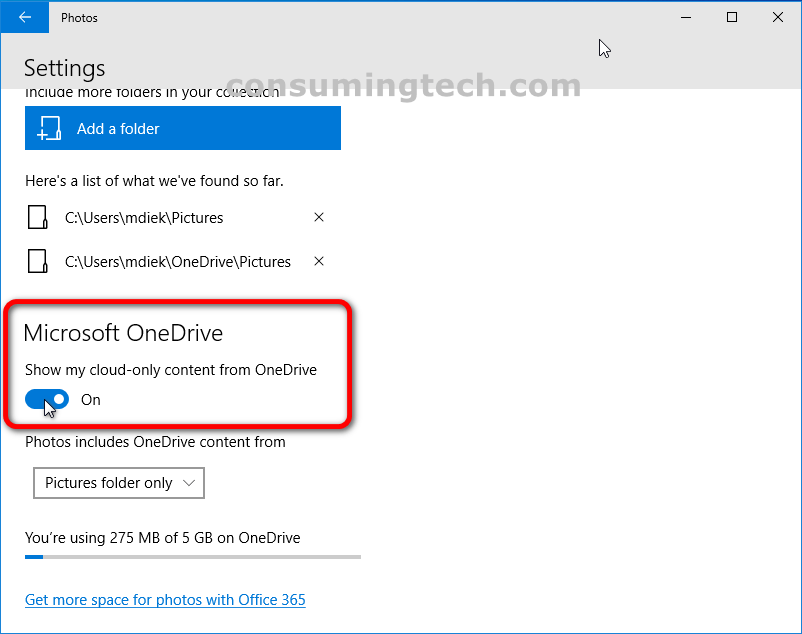Screen dimensions: 802x634
Task: Toggle the Microsoft OneDrive cloud content switch off
Action: pos(46,399)
